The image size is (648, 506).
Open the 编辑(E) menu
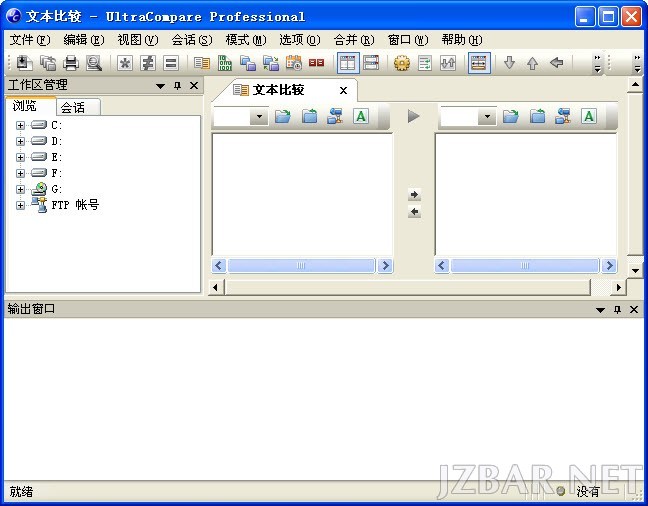click(x=84, y=40)
